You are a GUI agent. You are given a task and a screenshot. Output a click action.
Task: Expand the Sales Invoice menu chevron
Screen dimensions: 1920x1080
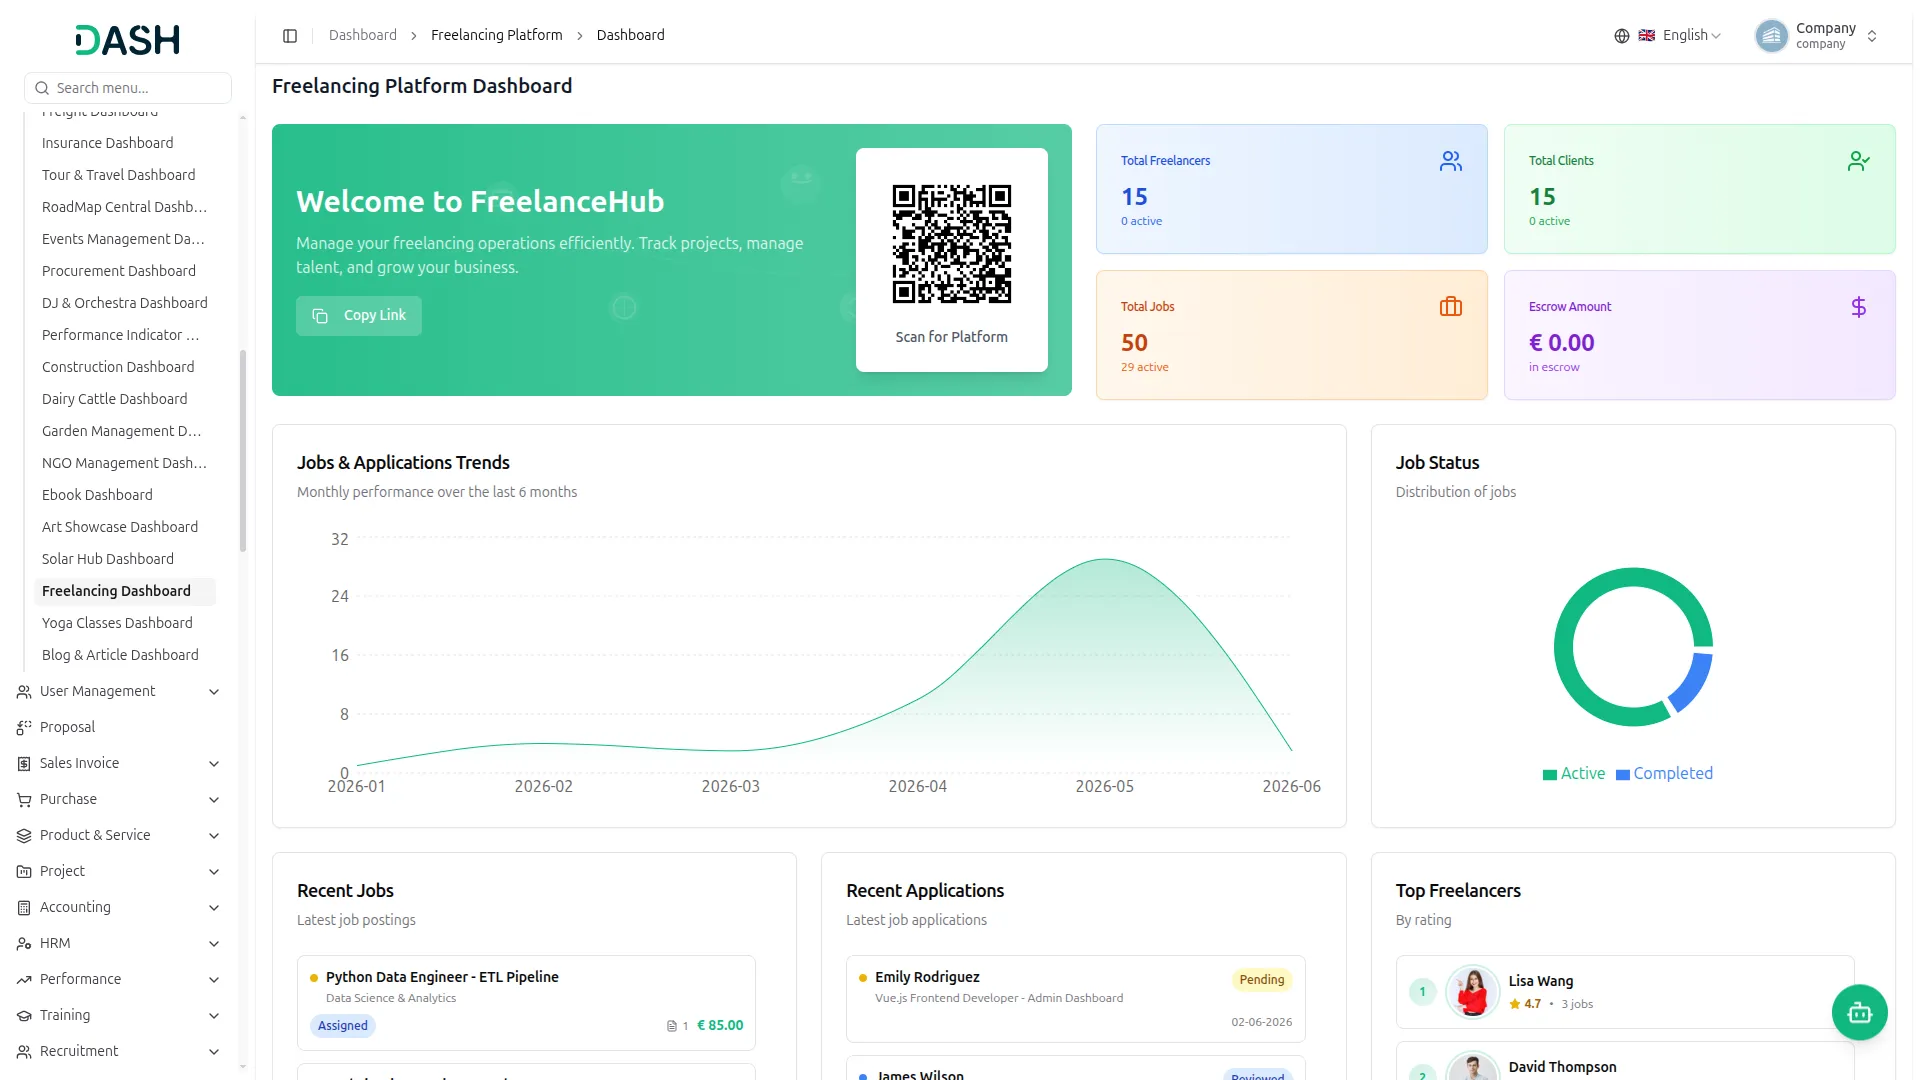point(214,764)
